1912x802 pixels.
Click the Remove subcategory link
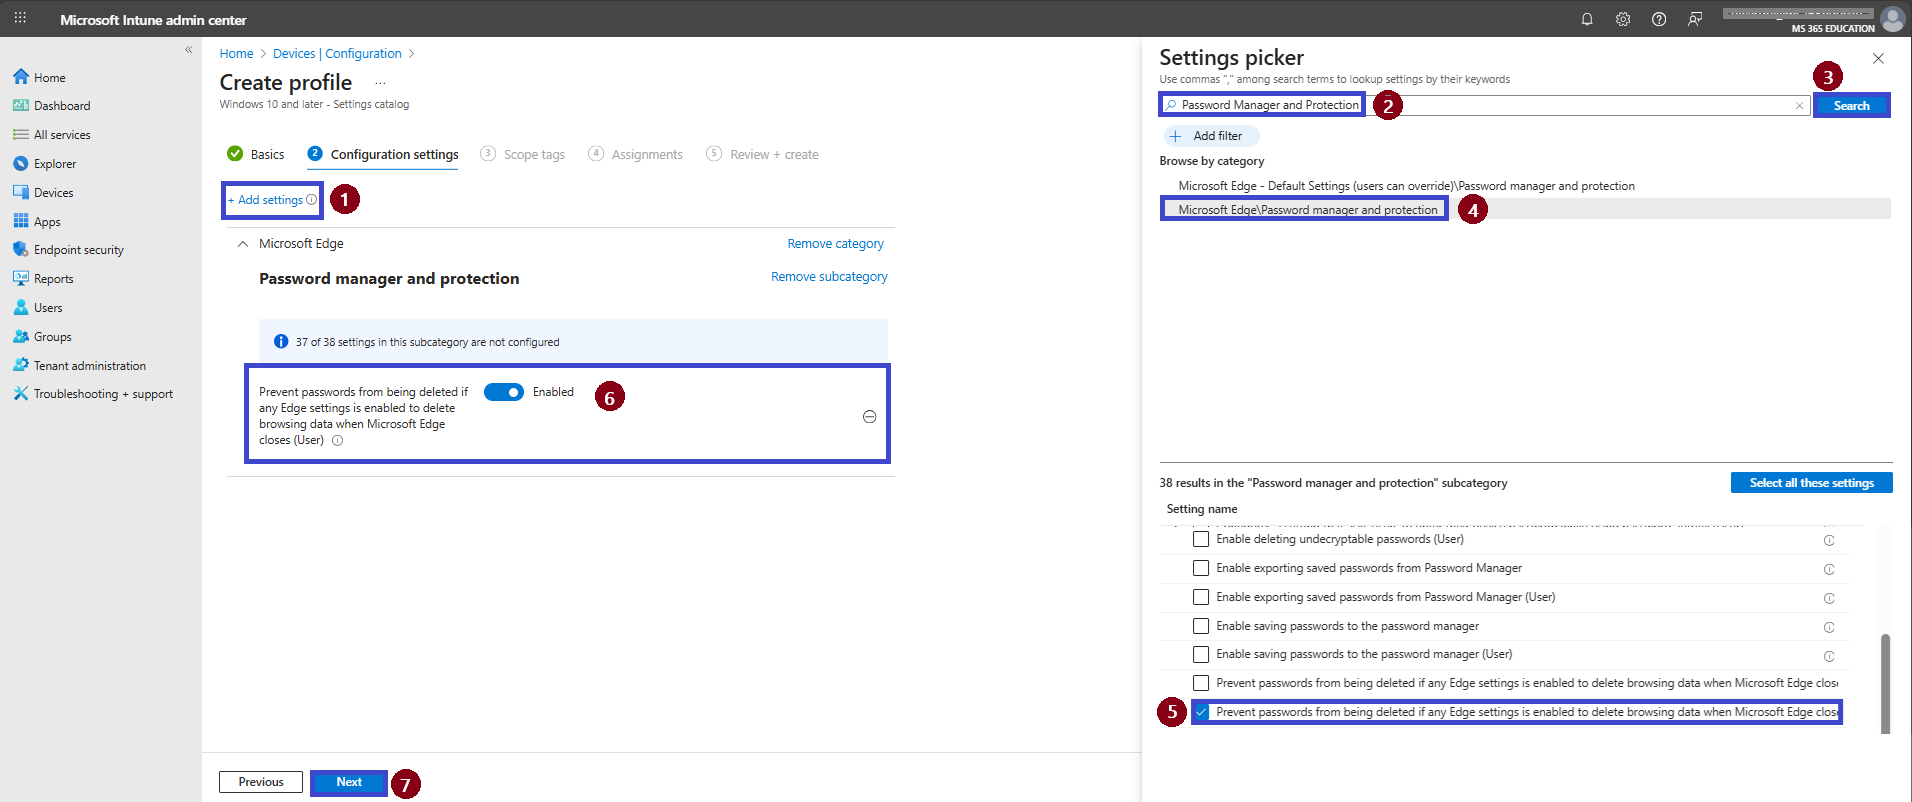point(829,277)
